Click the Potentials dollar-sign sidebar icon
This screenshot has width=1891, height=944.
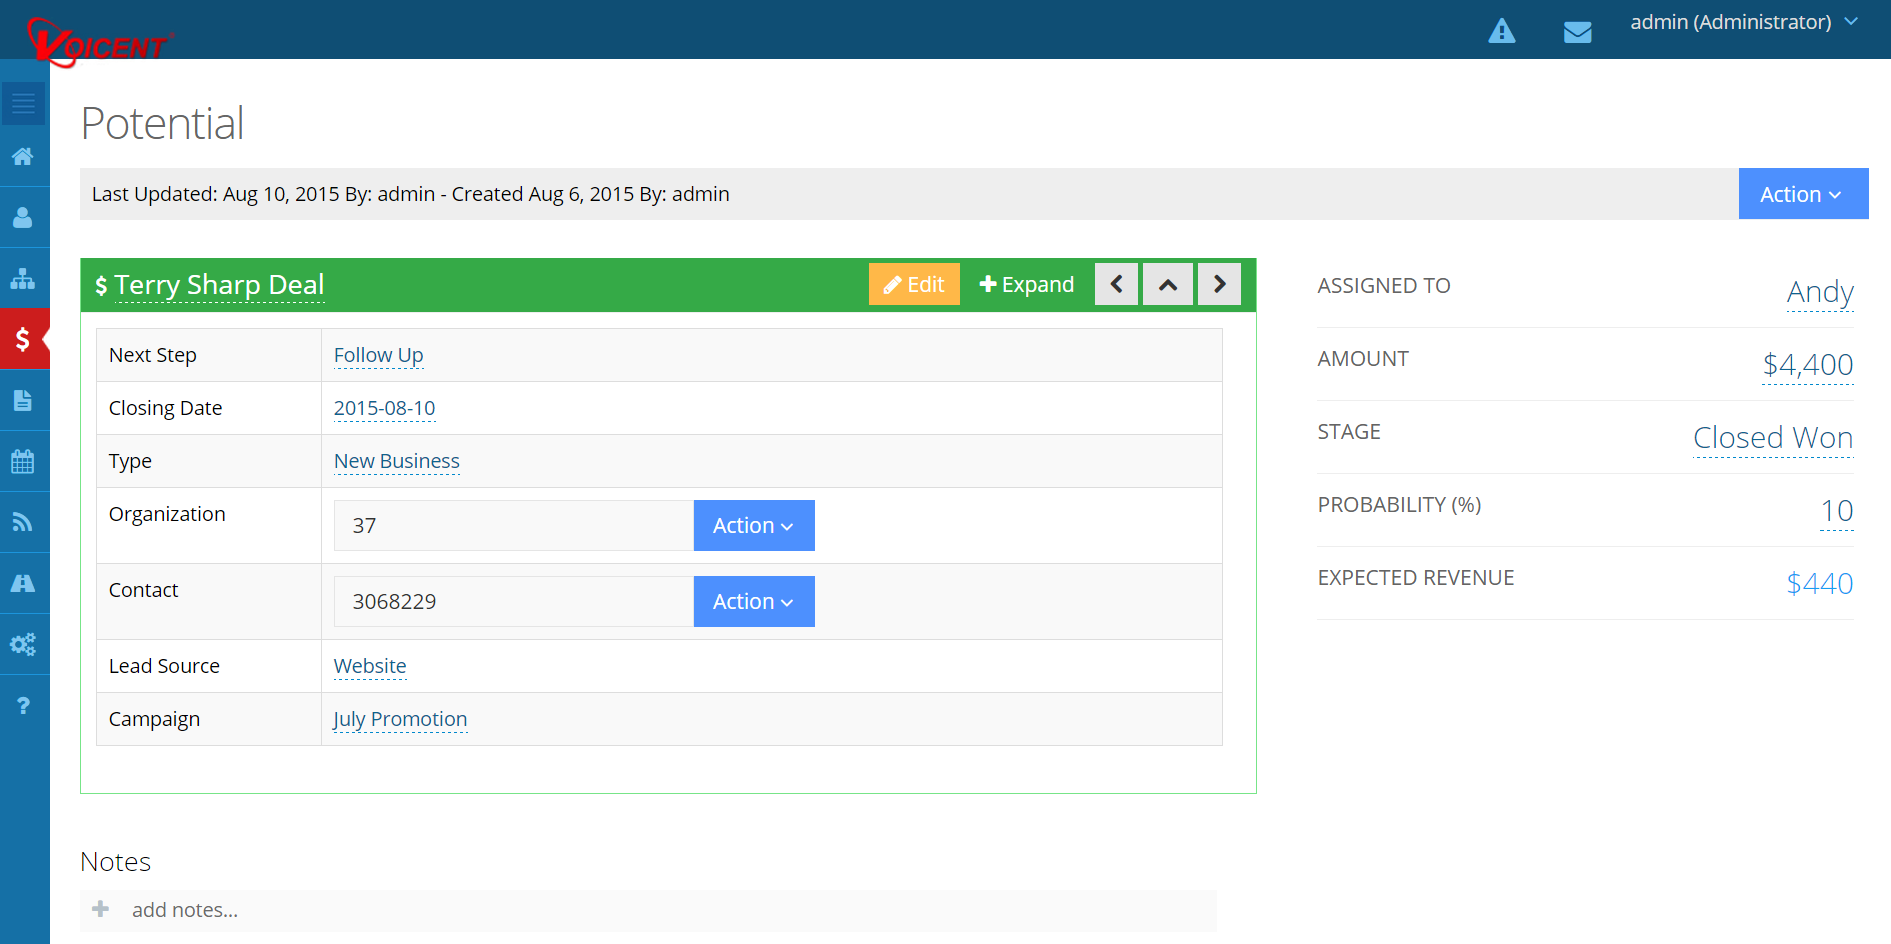(24, 339)
